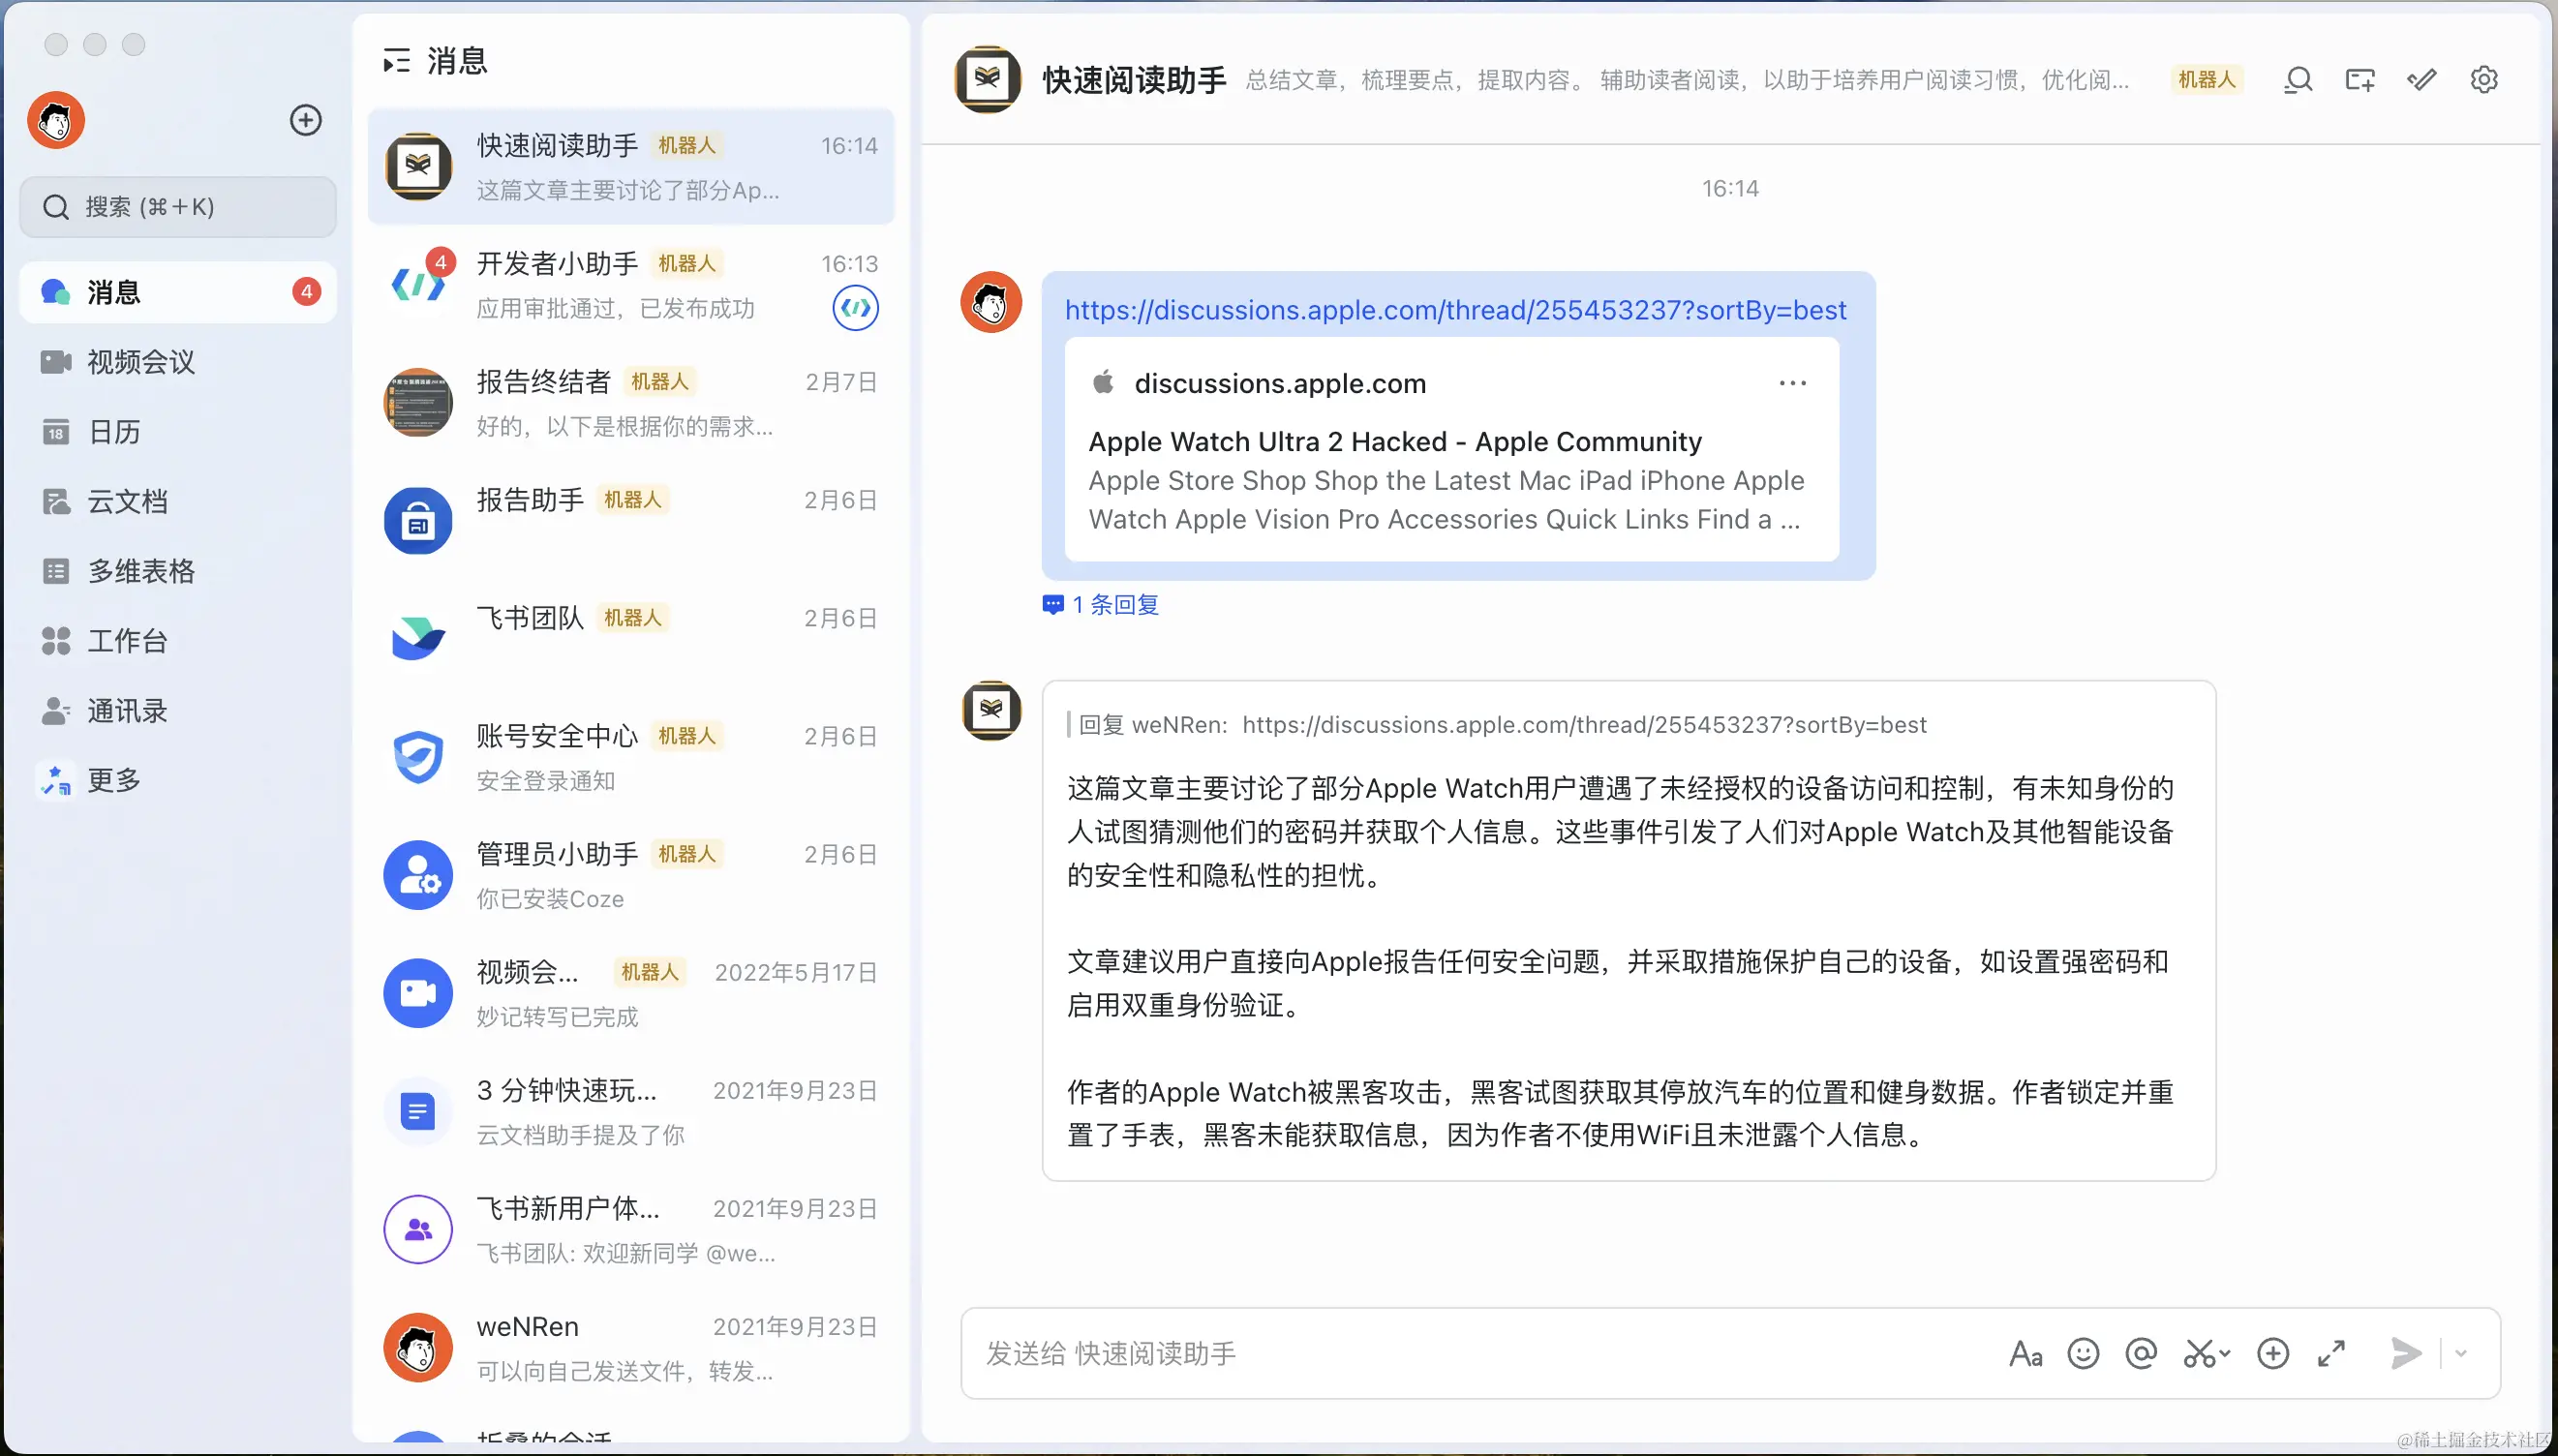This screenshot has height=1456, width=2558.
Task: Click the search box 搜索
Action: point(178,207)
